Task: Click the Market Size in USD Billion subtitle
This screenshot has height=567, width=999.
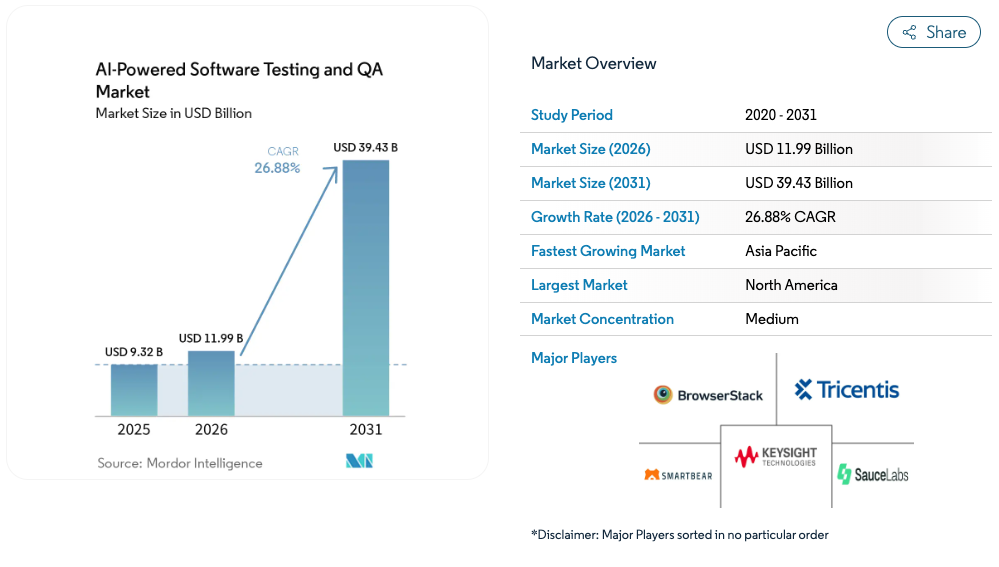Action: [173, 113]
